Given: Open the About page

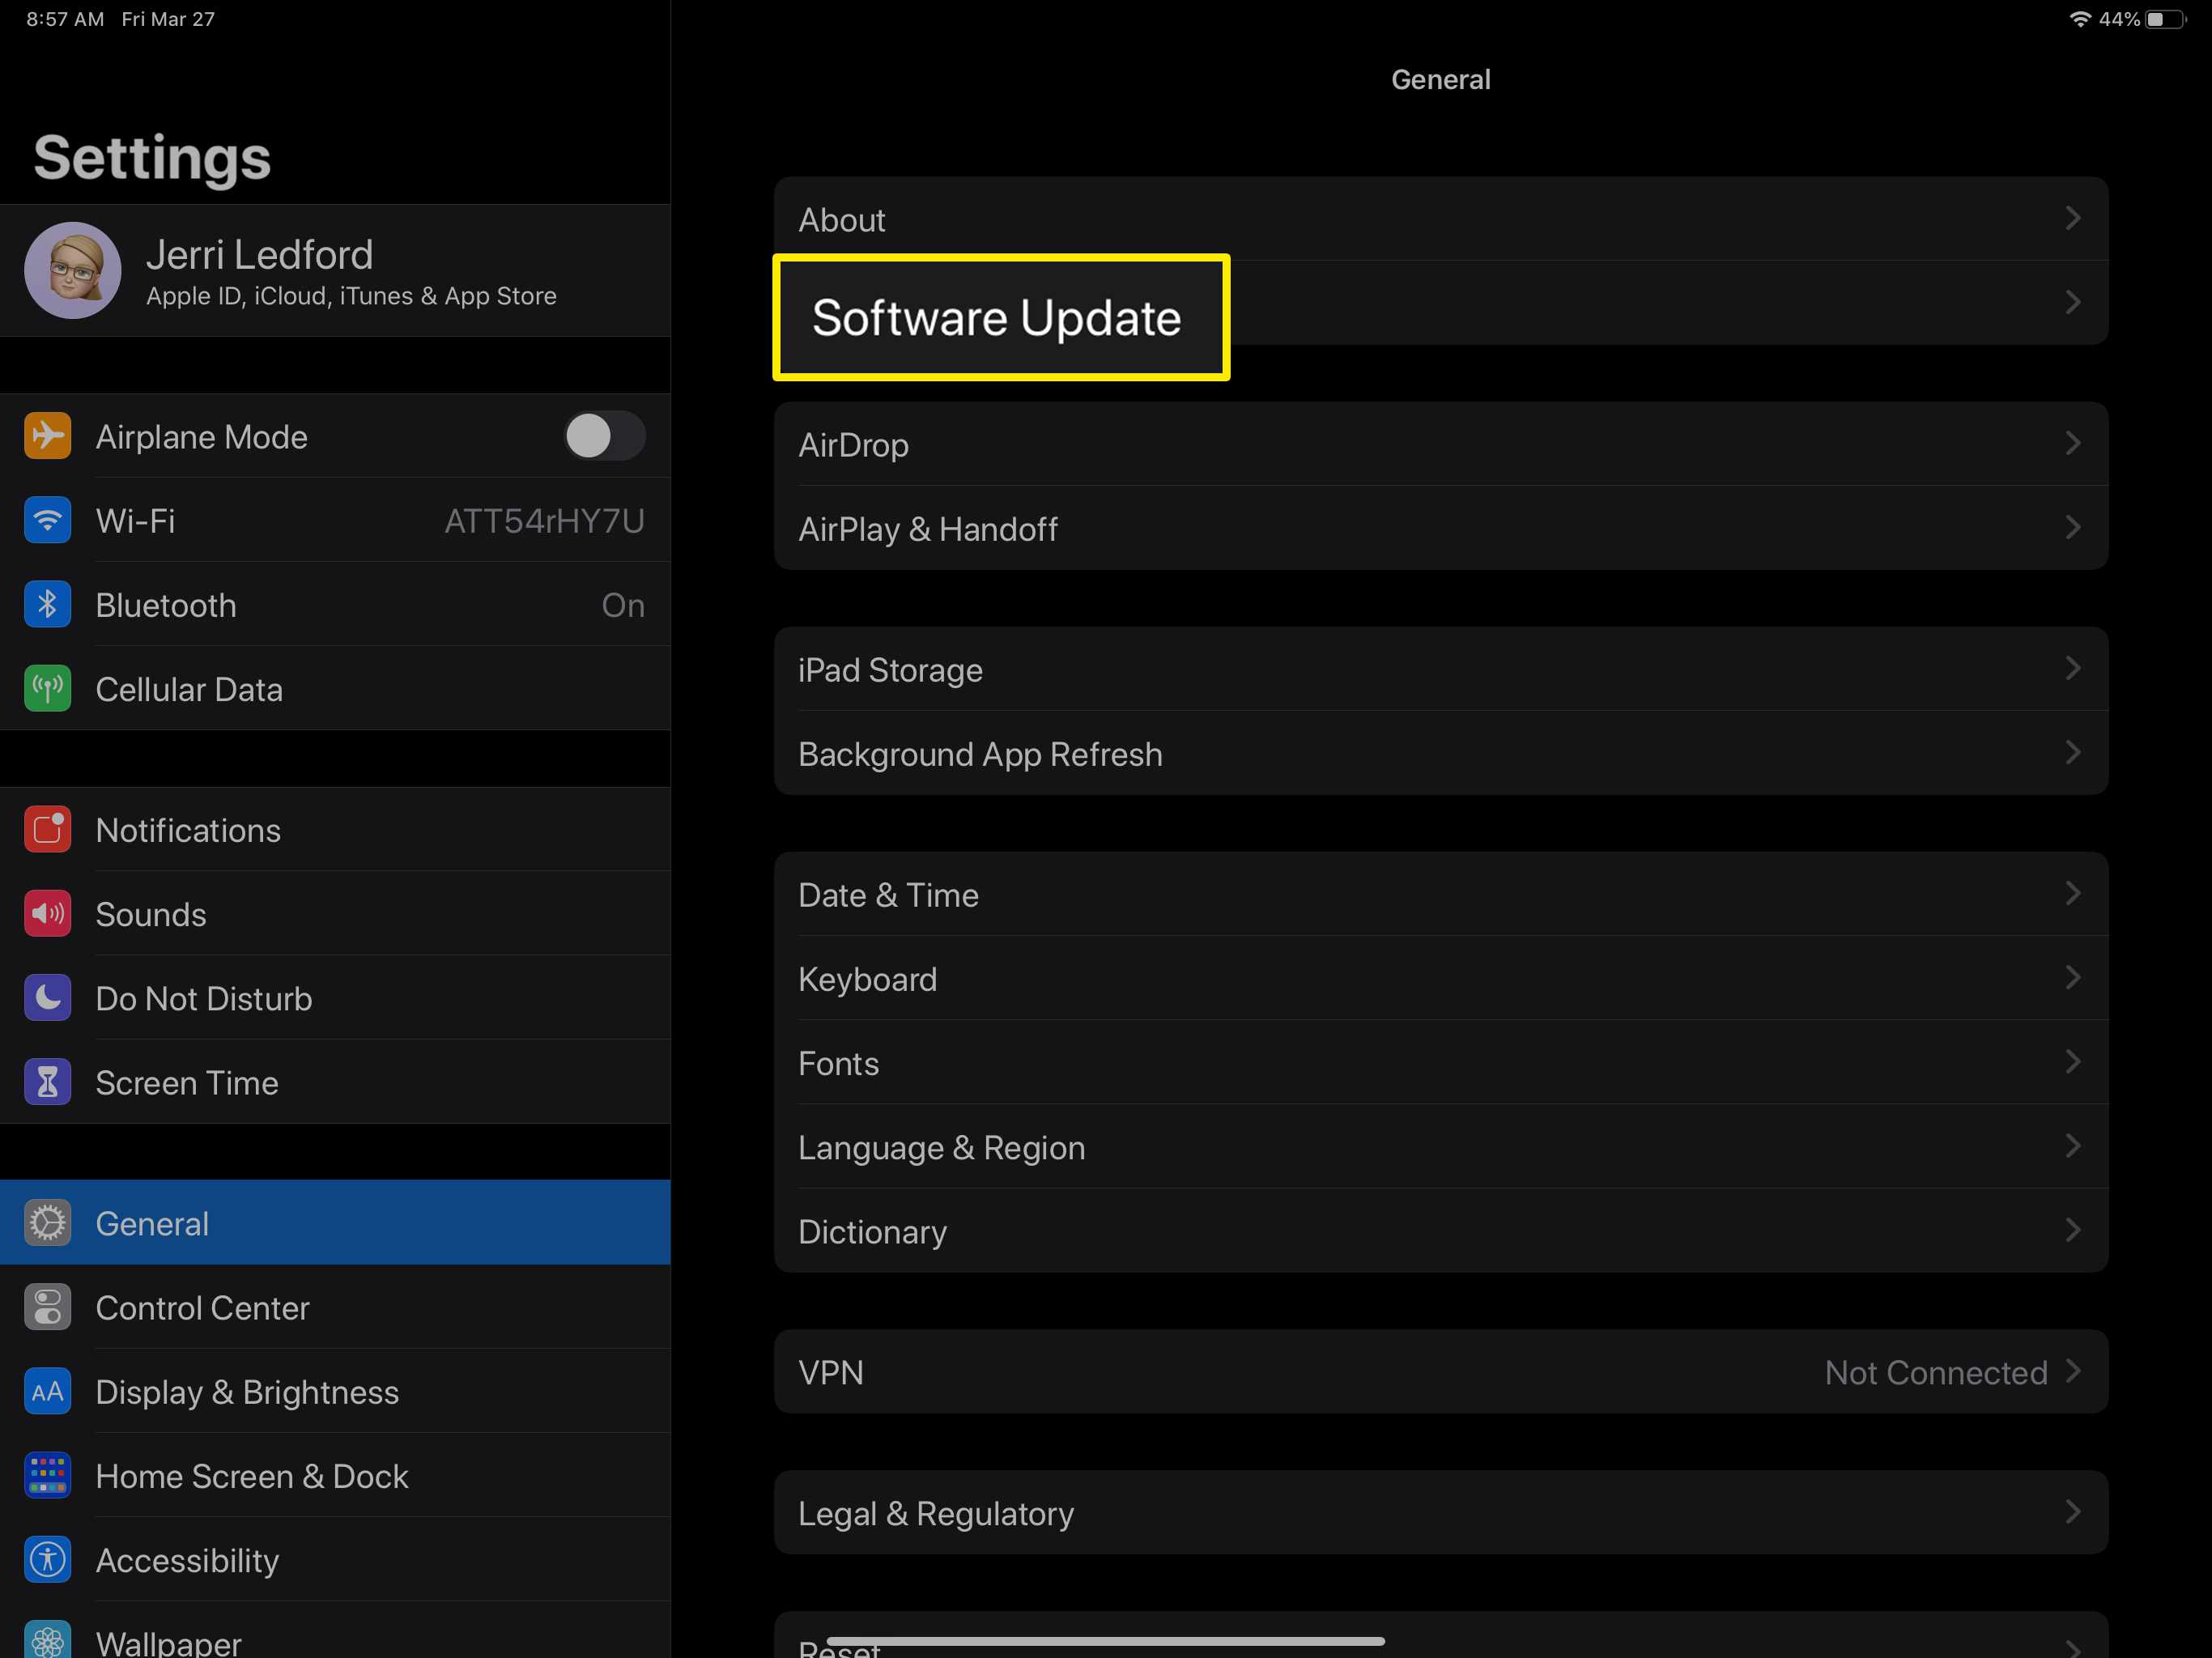Looking at the screenshot, I should [1441, 219].
